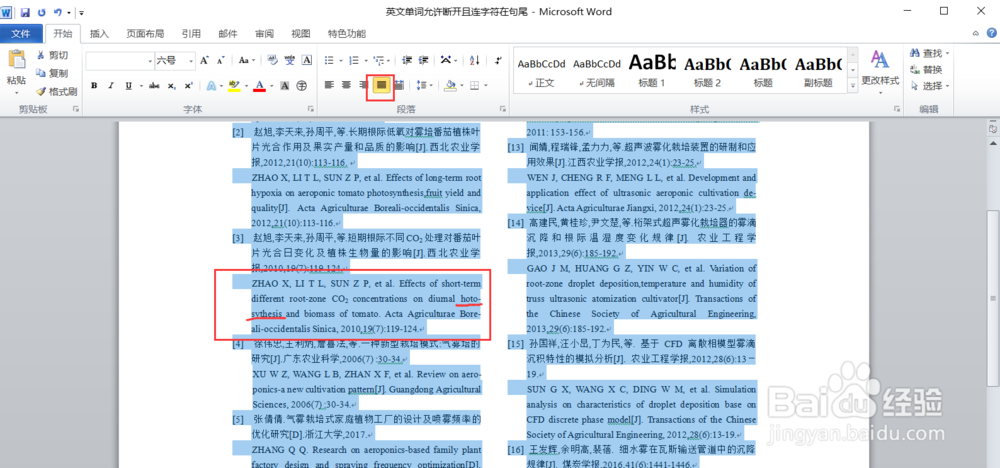Open the Font (字体) dialog launcher
This screenshot has height=468, width=1000.
click(x=311, y=110)
